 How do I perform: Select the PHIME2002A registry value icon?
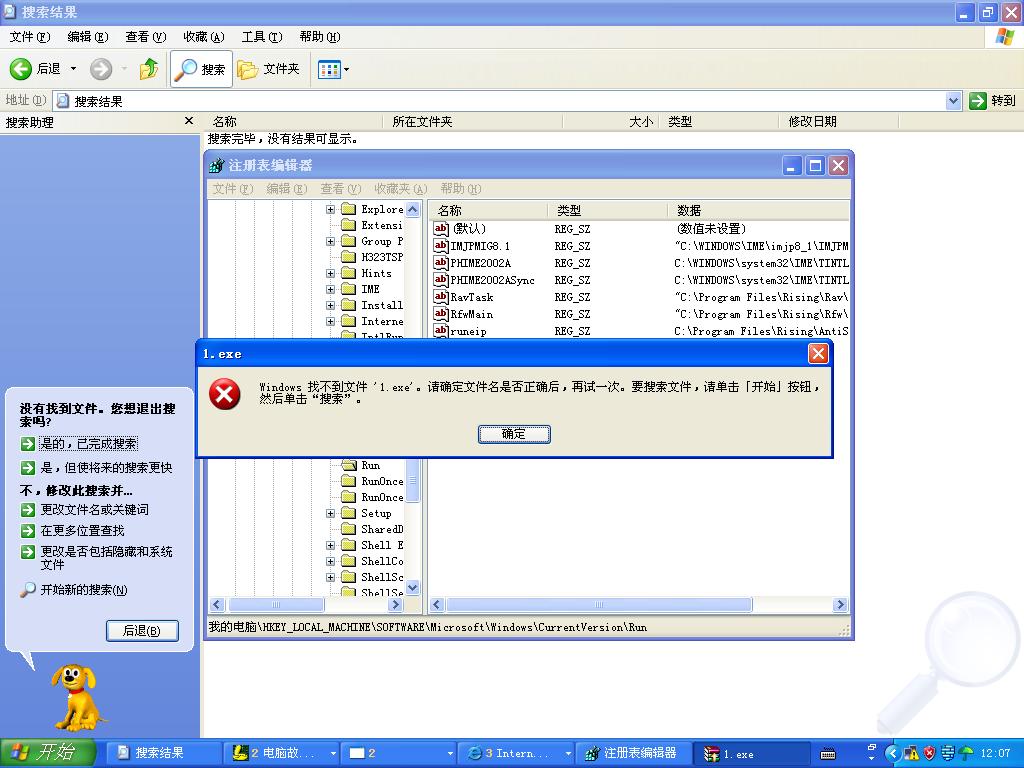[x=441, y=263]
